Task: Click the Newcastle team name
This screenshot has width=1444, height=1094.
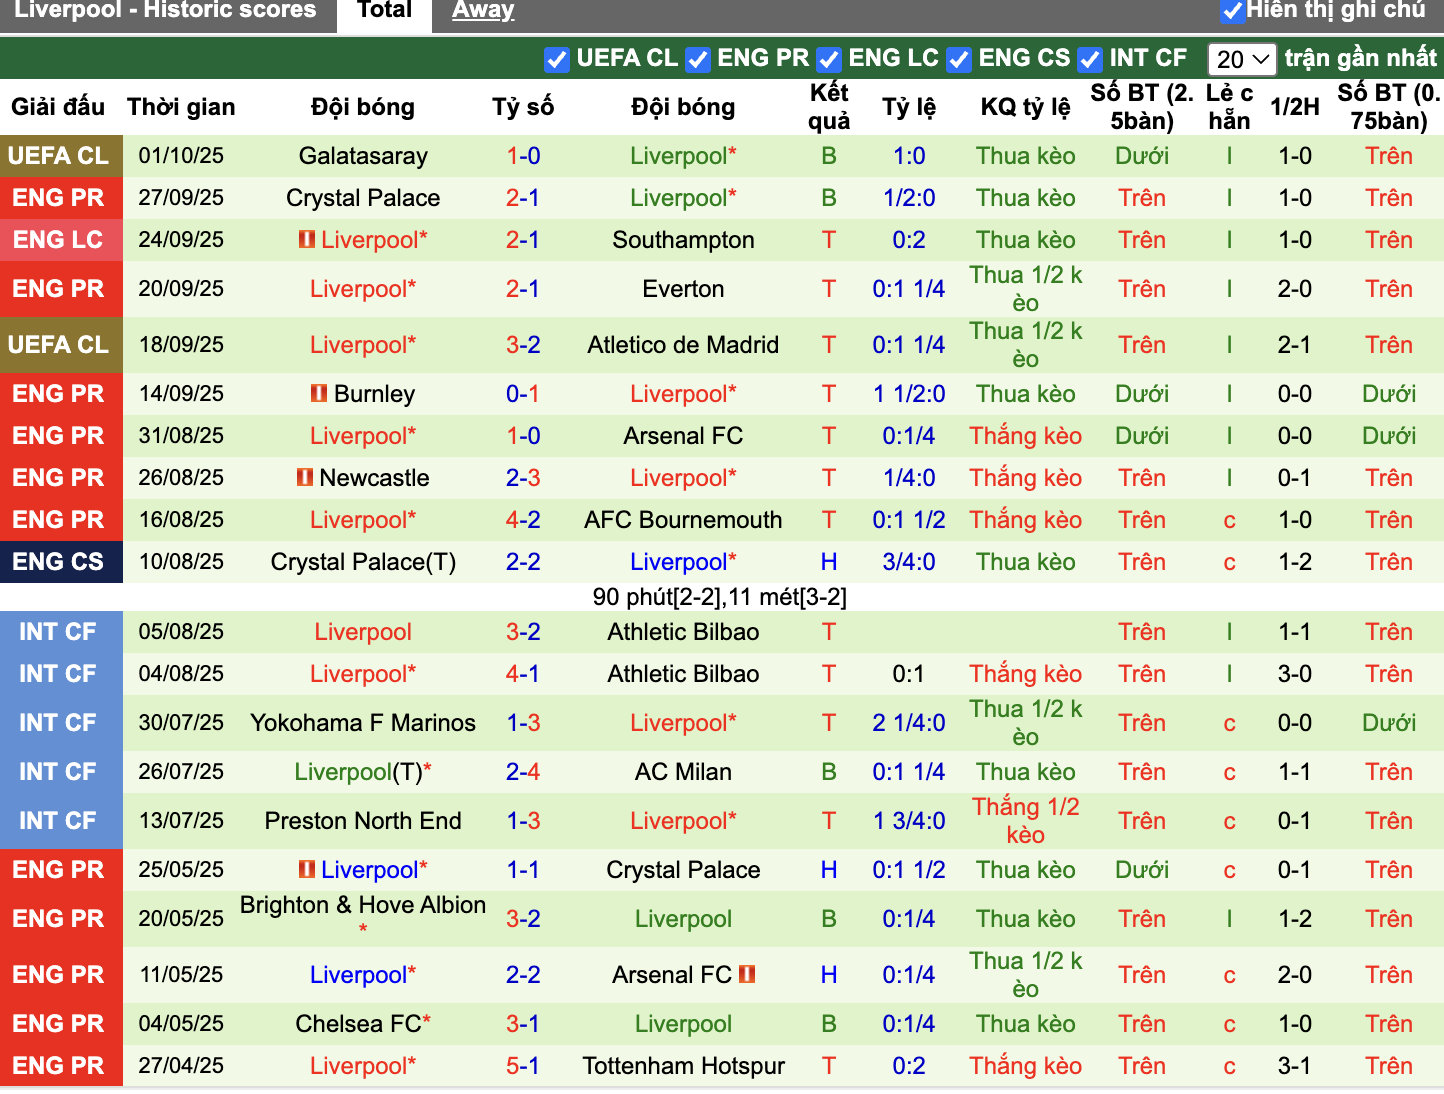Action: click(374, 478)
